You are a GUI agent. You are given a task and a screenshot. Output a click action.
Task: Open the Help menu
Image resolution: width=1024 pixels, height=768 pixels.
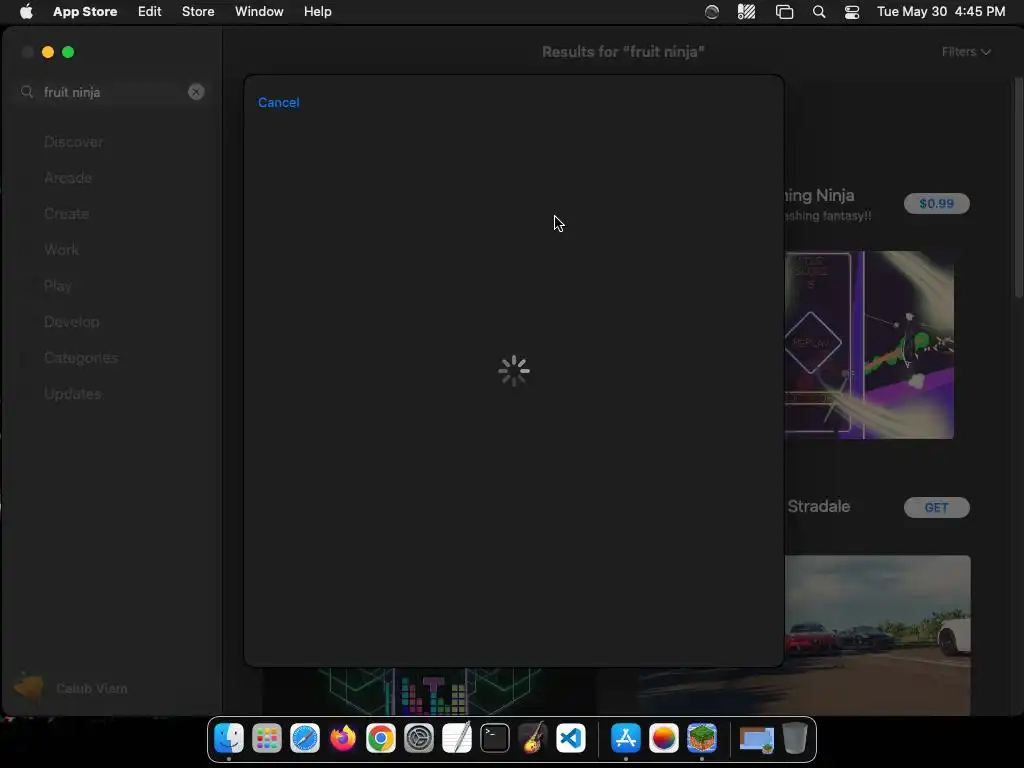click(317, 12)
